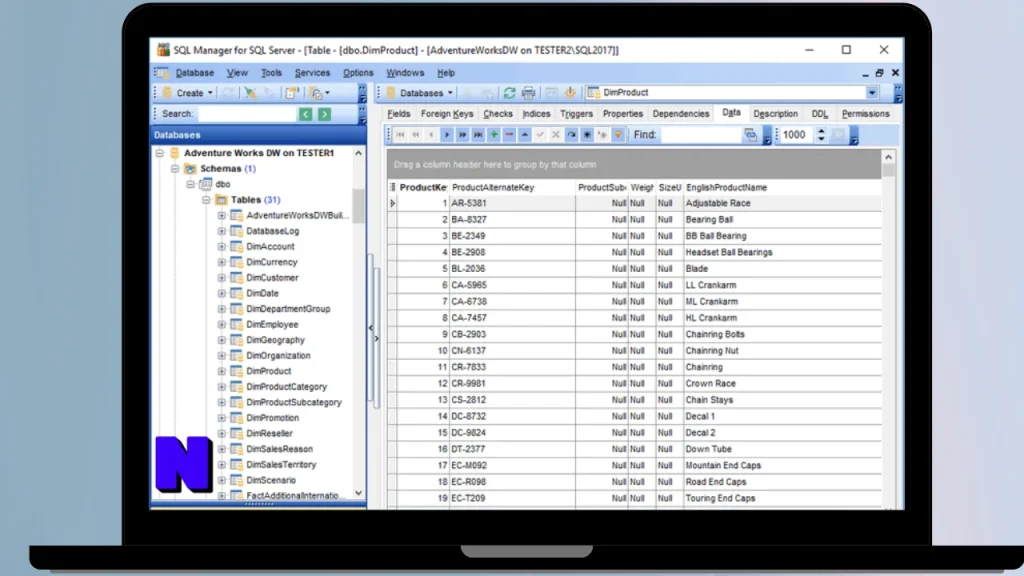Click the edit record up-triangle icon
Viewport: 1024px width, 576px height.
[x=525, y=135]
